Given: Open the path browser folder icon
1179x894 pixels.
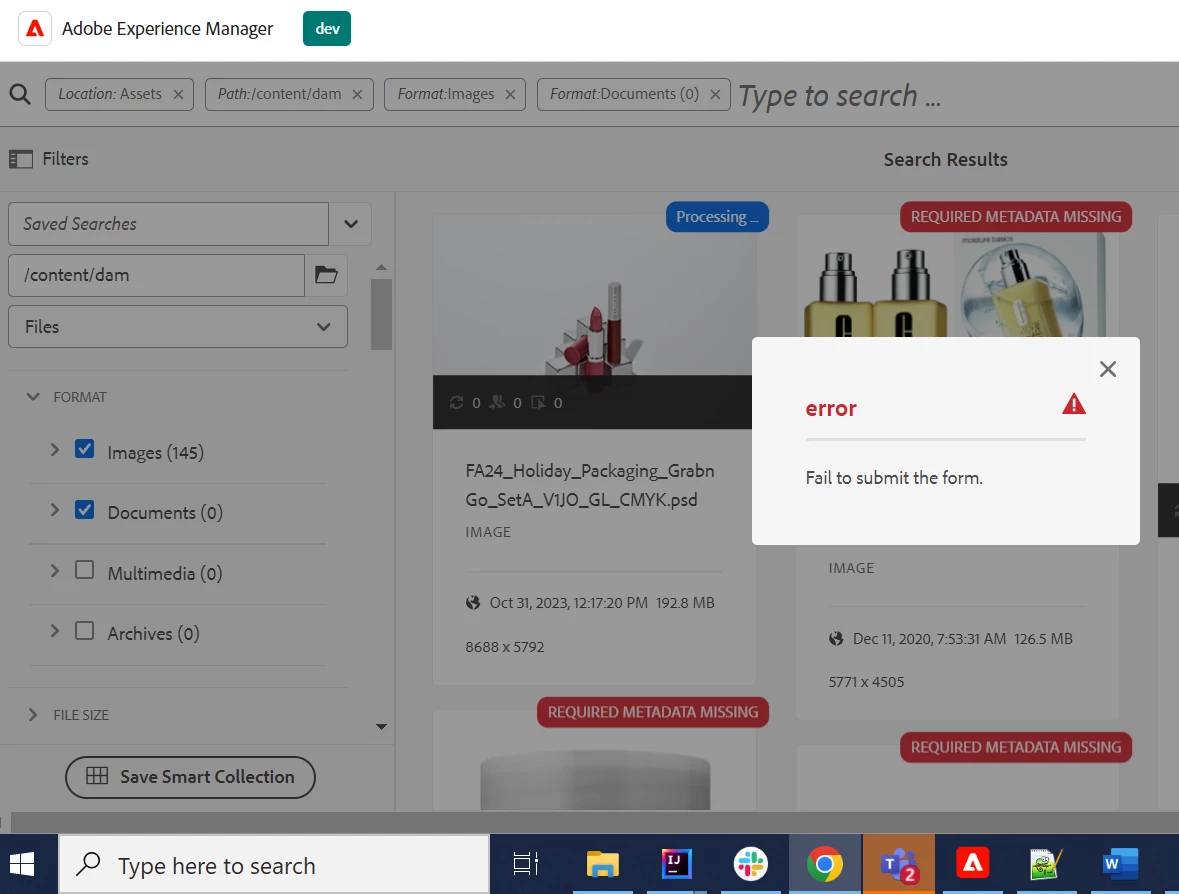Looking at the screenshot, I should point(326,275).
